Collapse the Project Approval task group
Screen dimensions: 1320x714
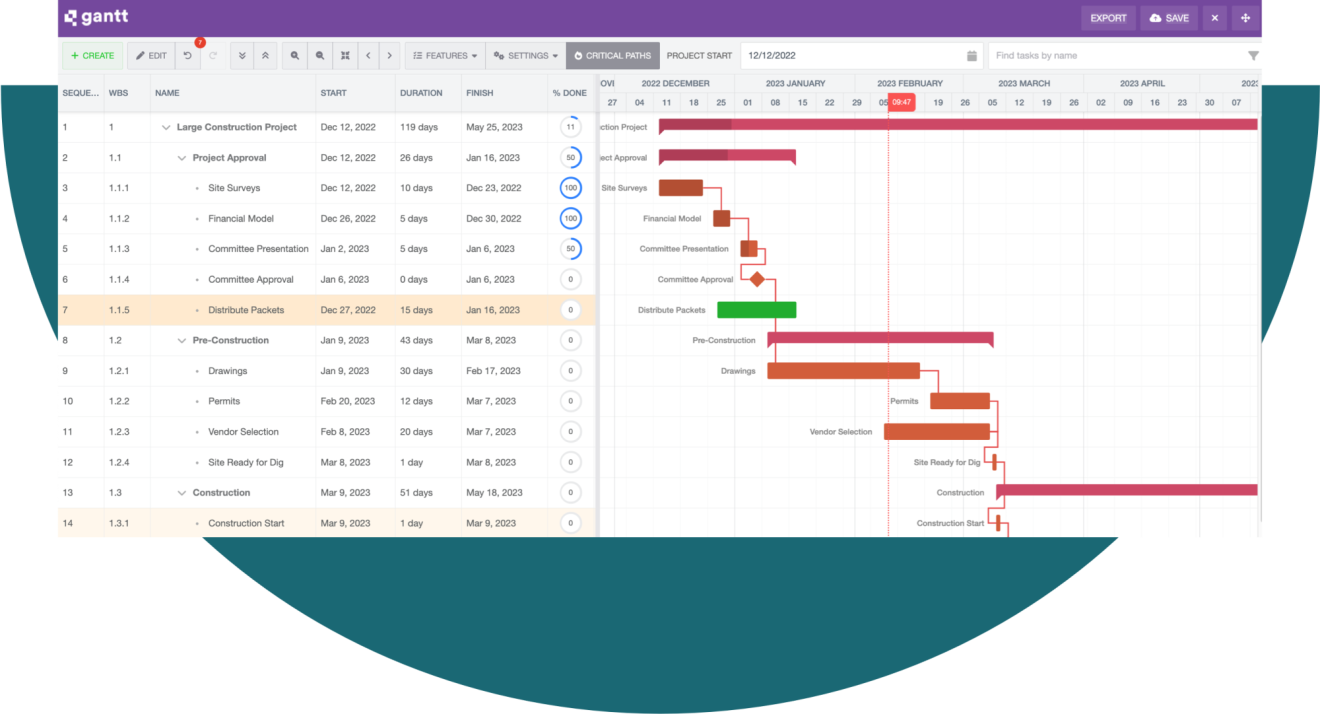(x=182, y=157)
